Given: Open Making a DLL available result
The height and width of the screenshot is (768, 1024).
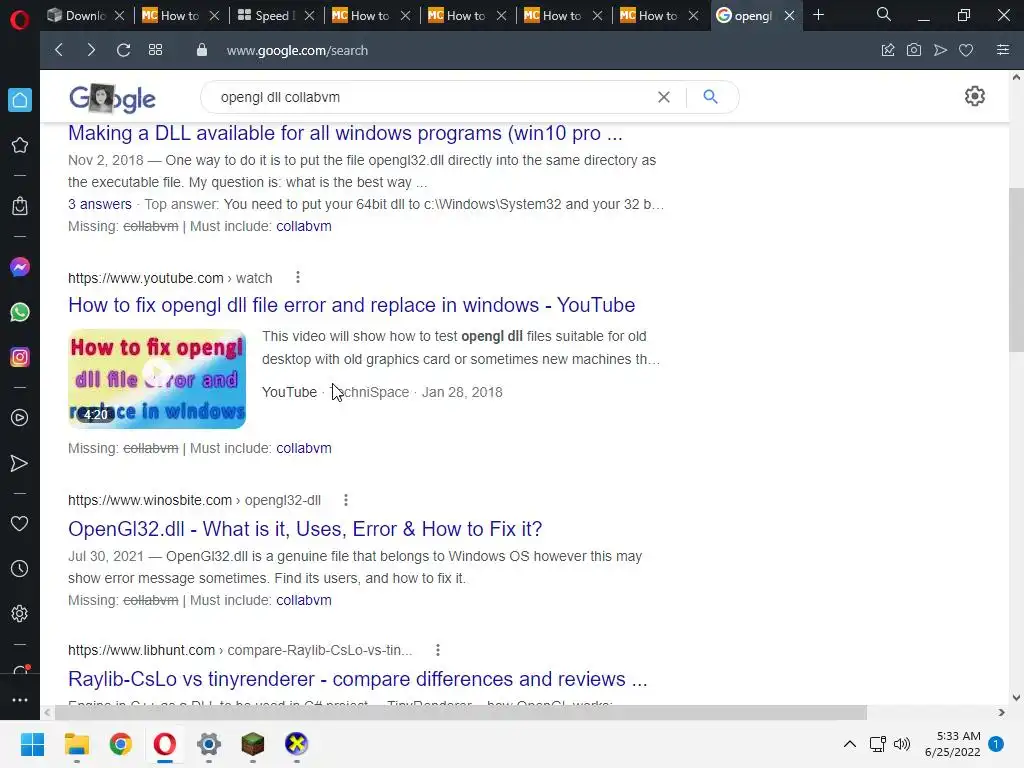Looking at the screenshot, I should [x=345, y=133].
